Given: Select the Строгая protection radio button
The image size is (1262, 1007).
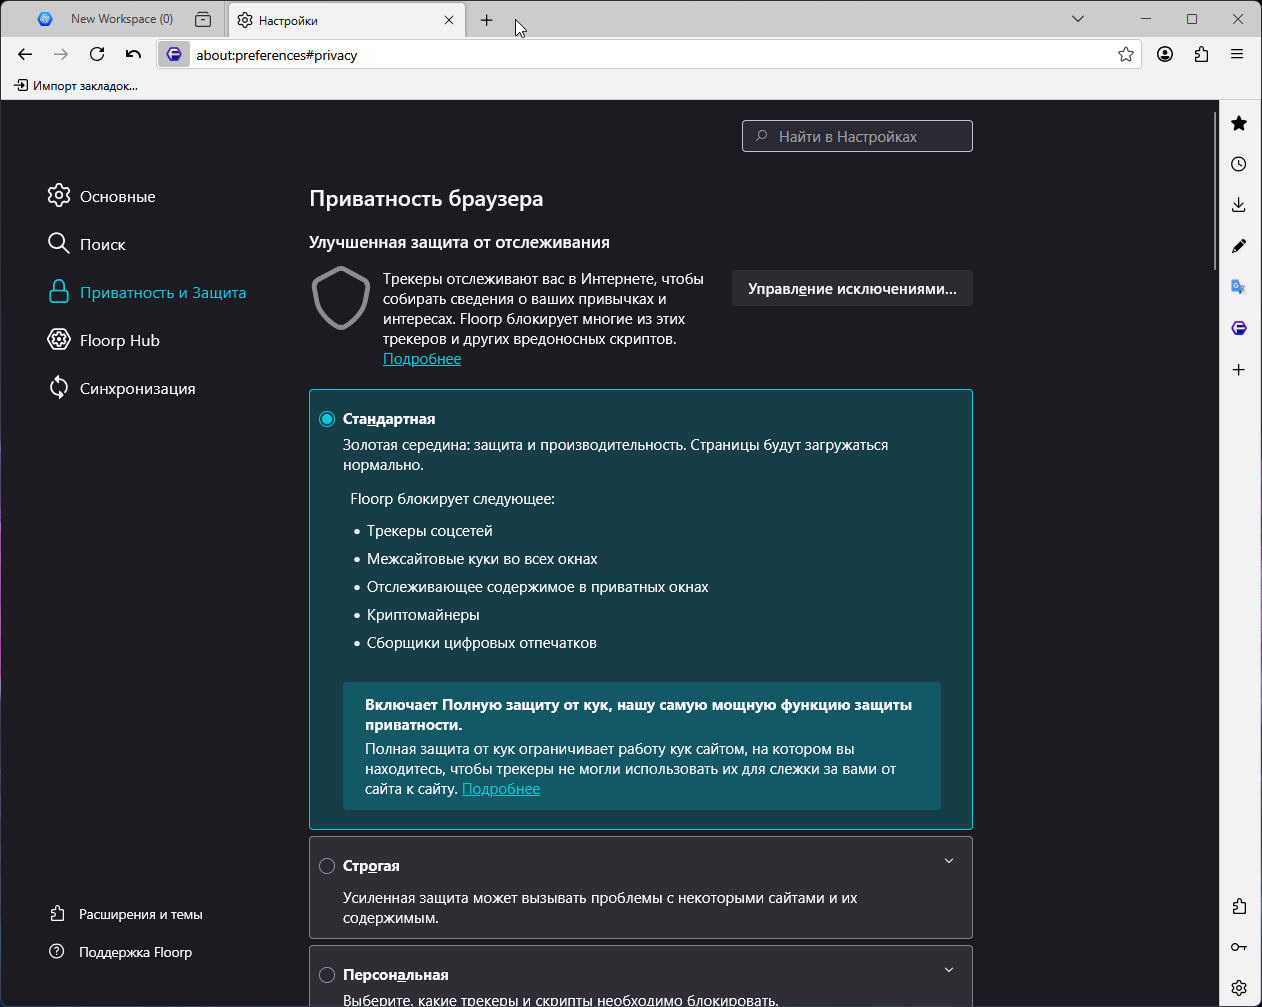Looking at the screenshot, I should coord(327,866).
